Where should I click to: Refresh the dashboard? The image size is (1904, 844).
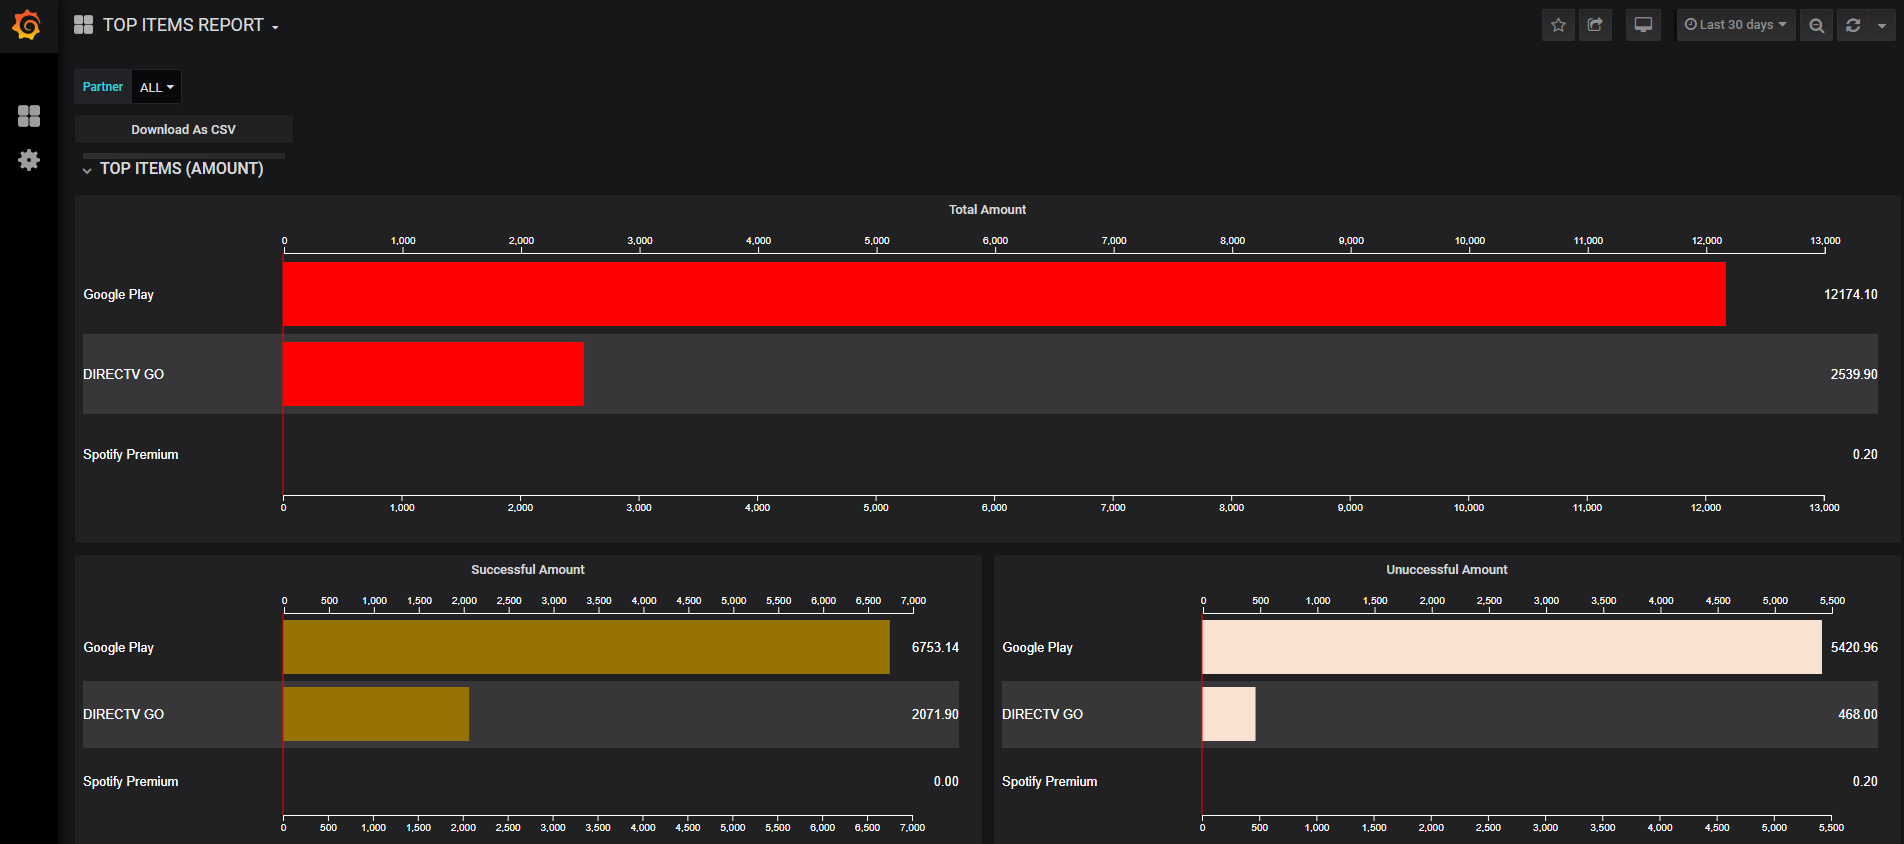coord(1853,25)
